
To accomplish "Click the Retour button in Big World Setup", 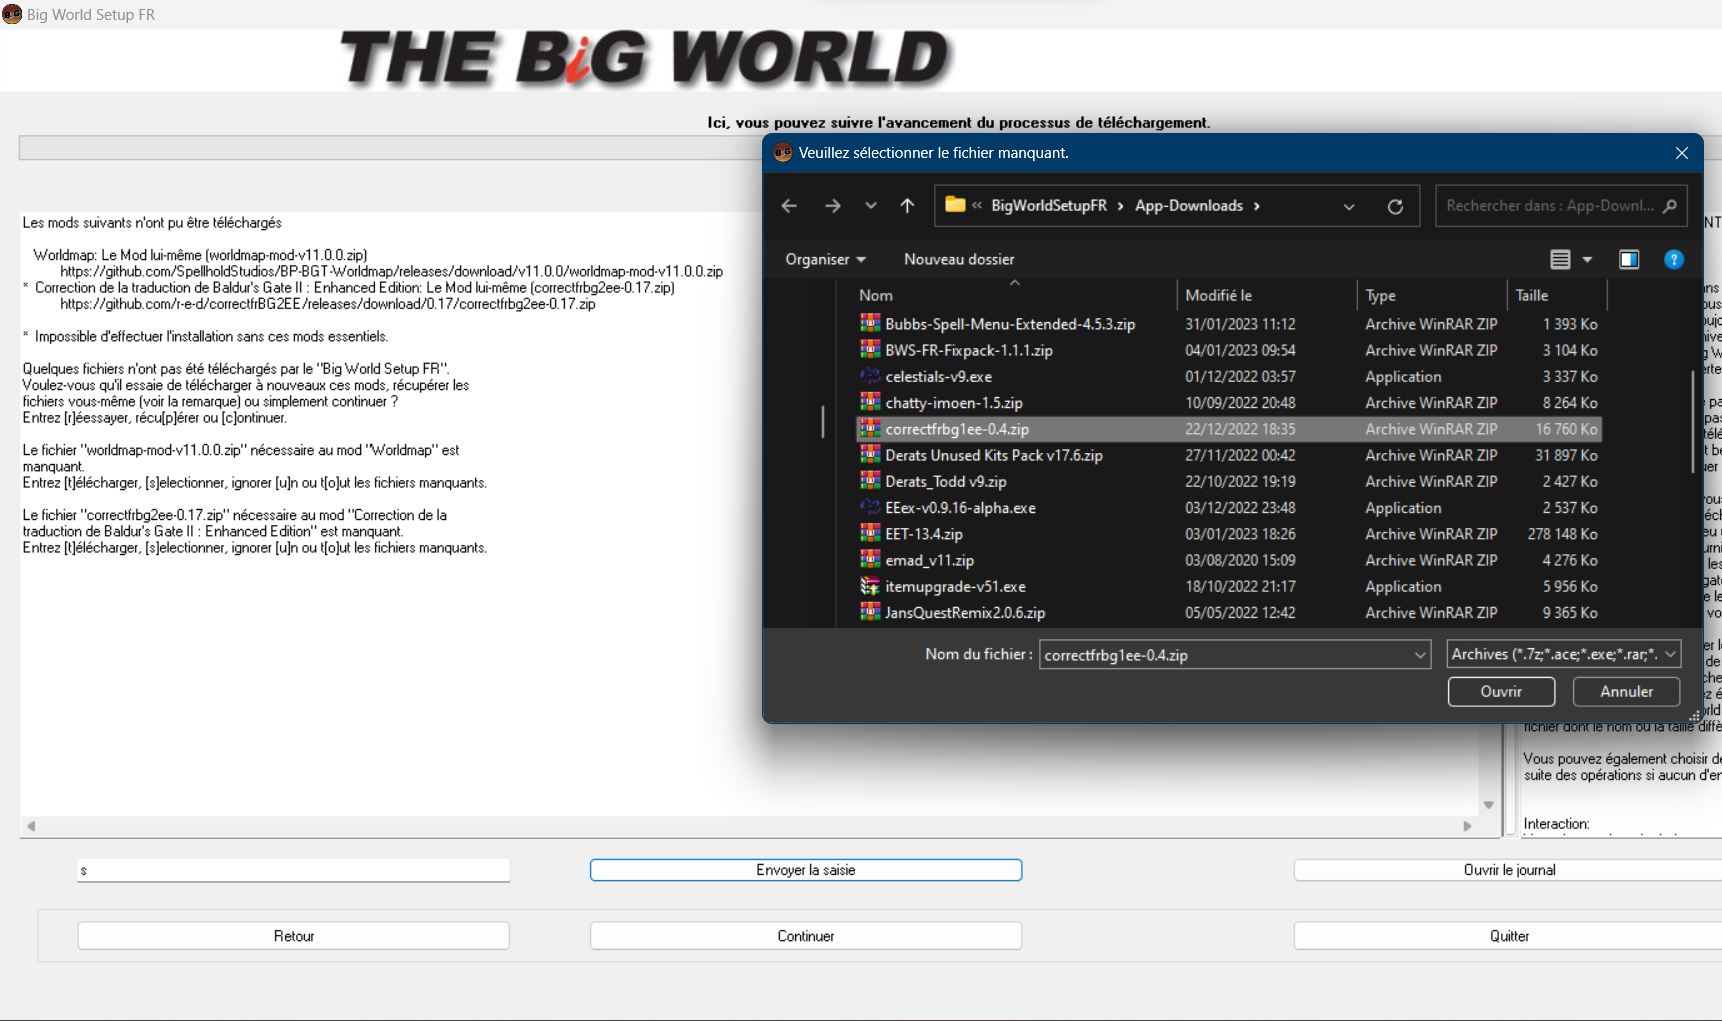I will pos(294,936).
